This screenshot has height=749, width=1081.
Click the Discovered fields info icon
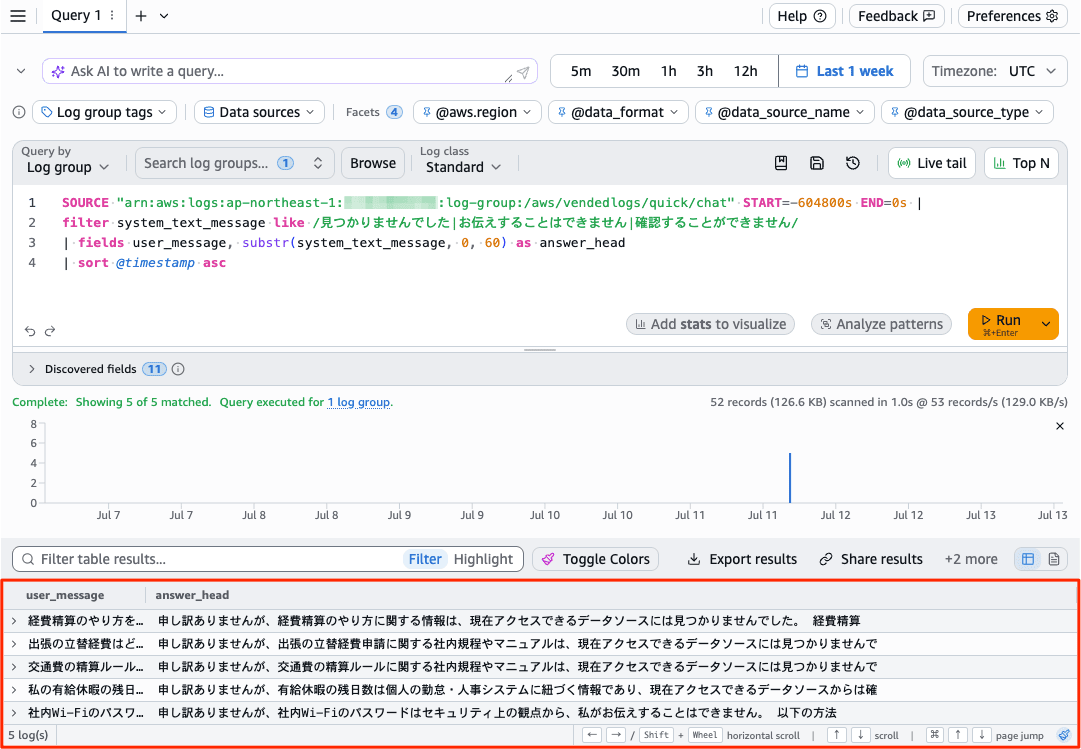[x=178, y=369]
